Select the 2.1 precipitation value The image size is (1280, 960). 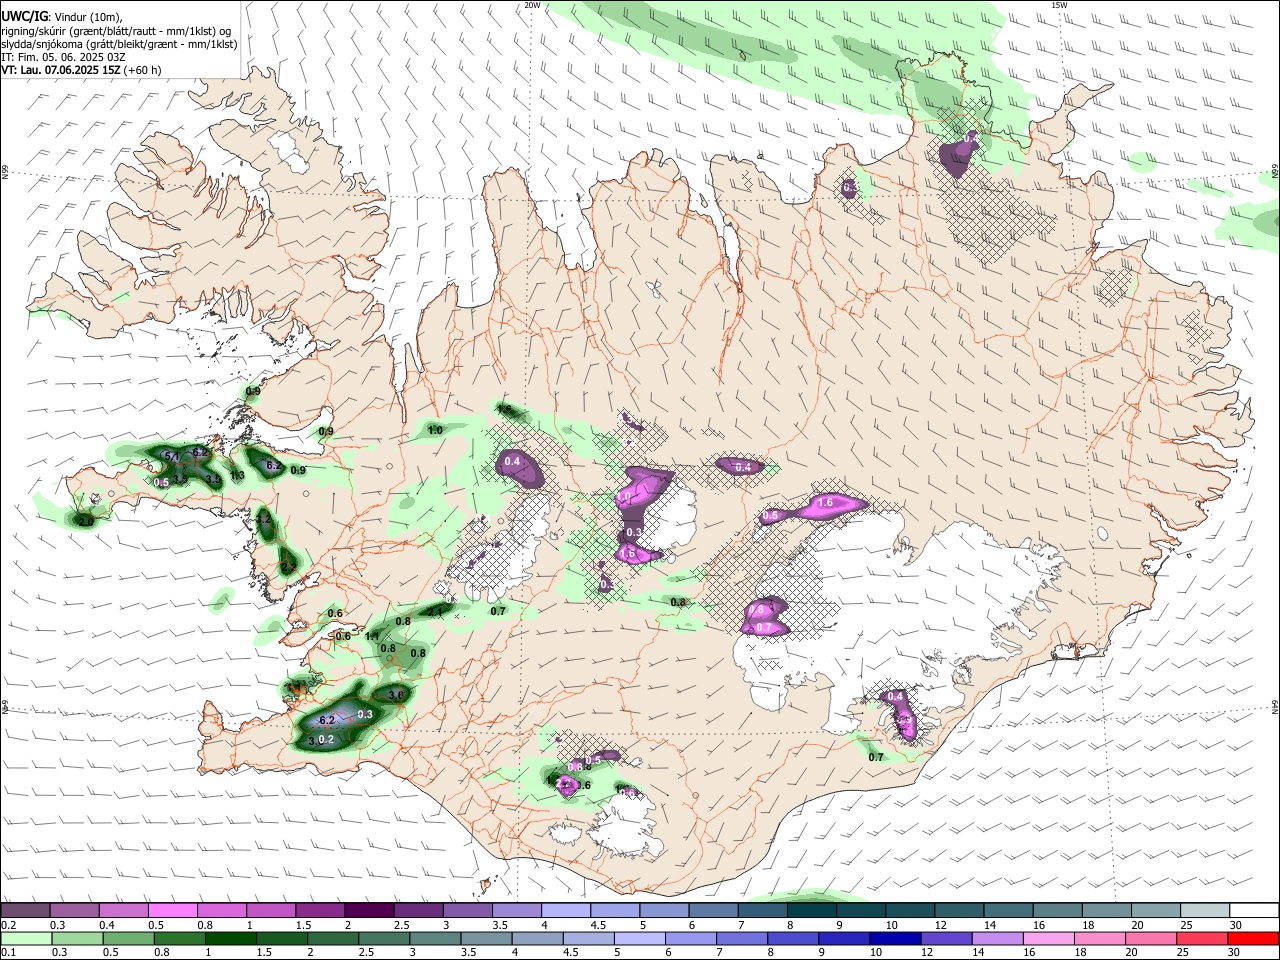436,611
